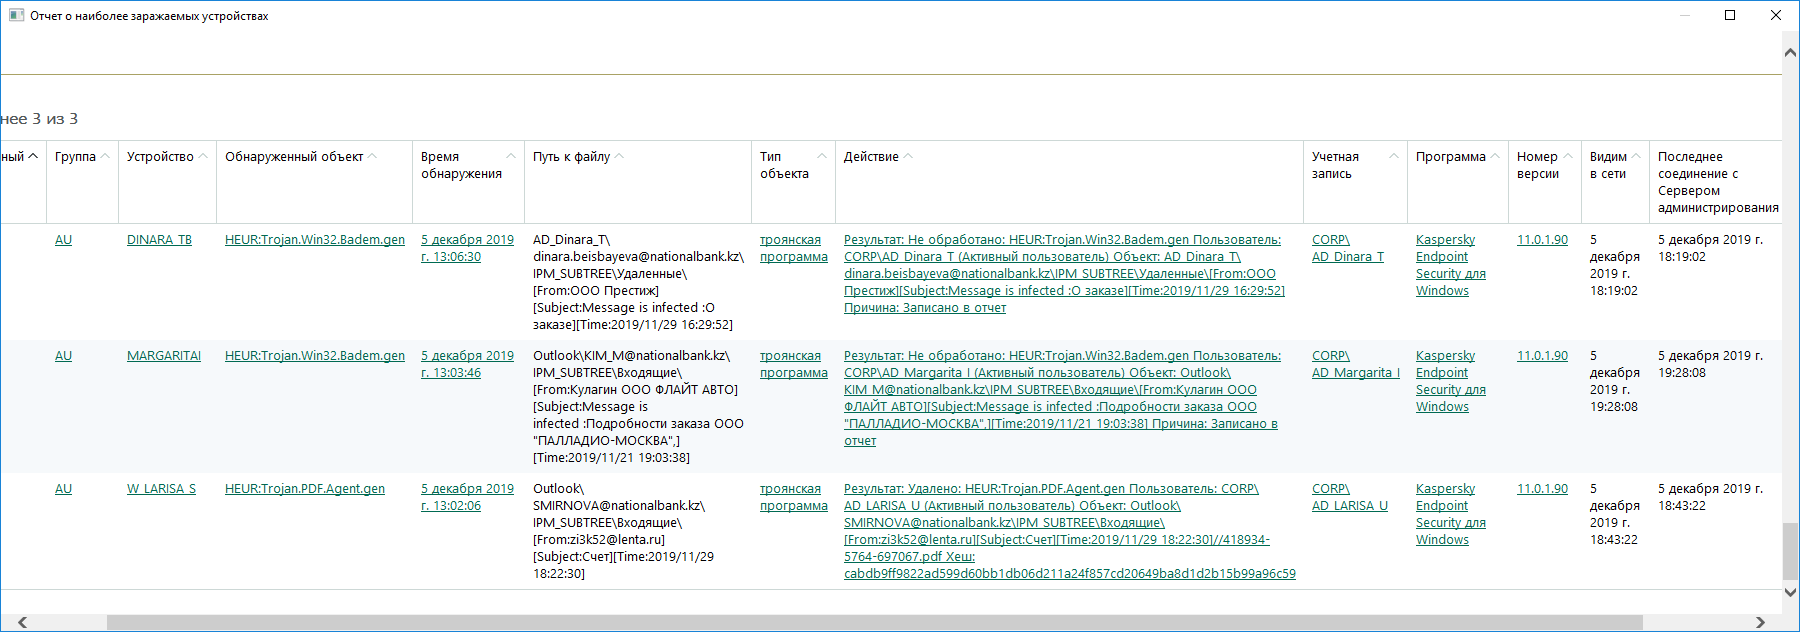Maximize the report window
Viewport: 1800px width, 632px height.
coord(1730,15)
